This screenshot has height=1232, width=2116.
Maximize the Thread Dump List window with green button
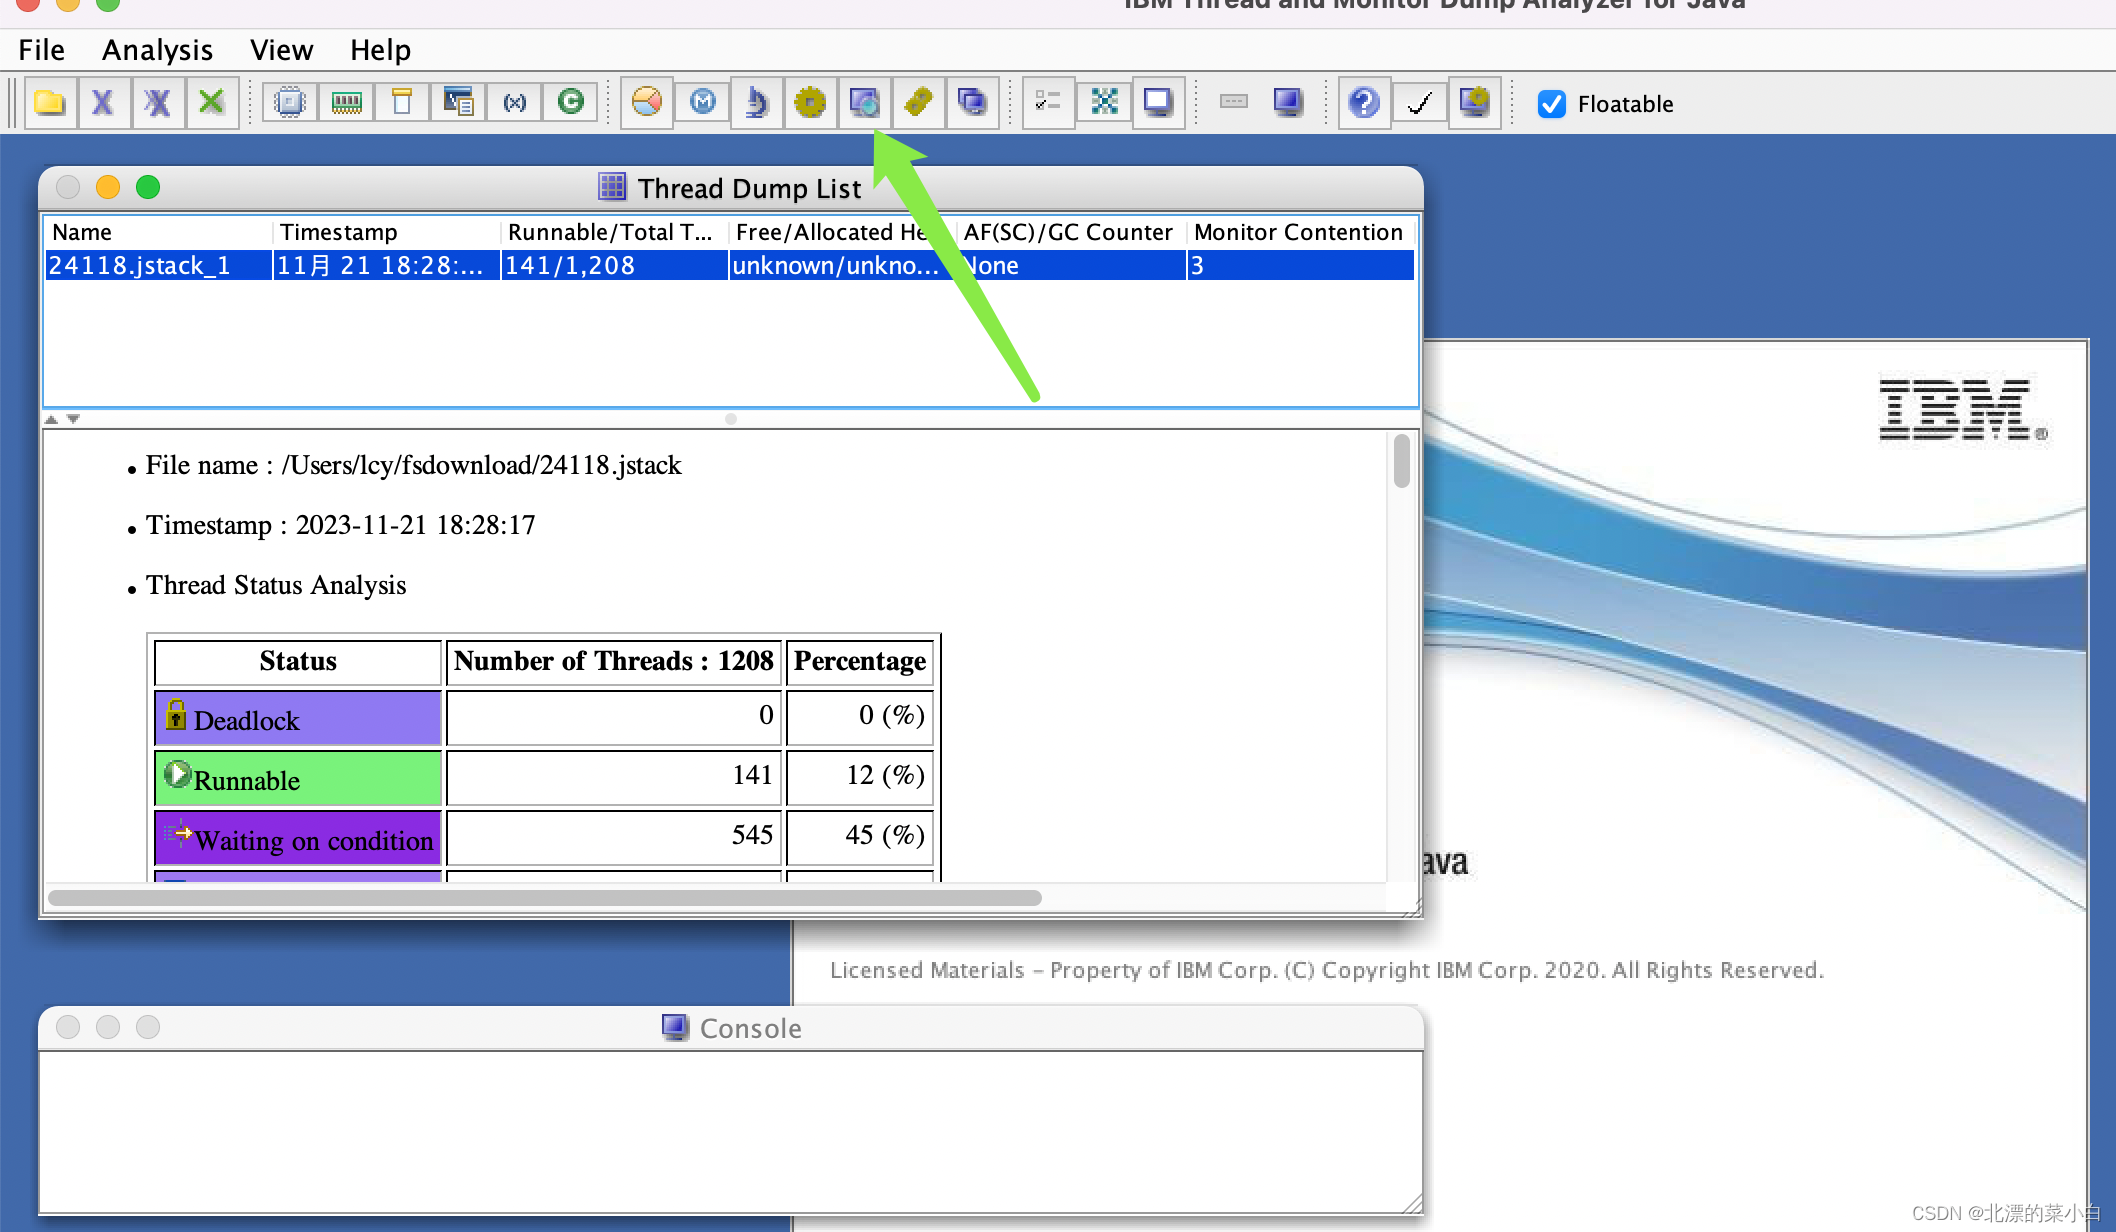tap(148, 187)
